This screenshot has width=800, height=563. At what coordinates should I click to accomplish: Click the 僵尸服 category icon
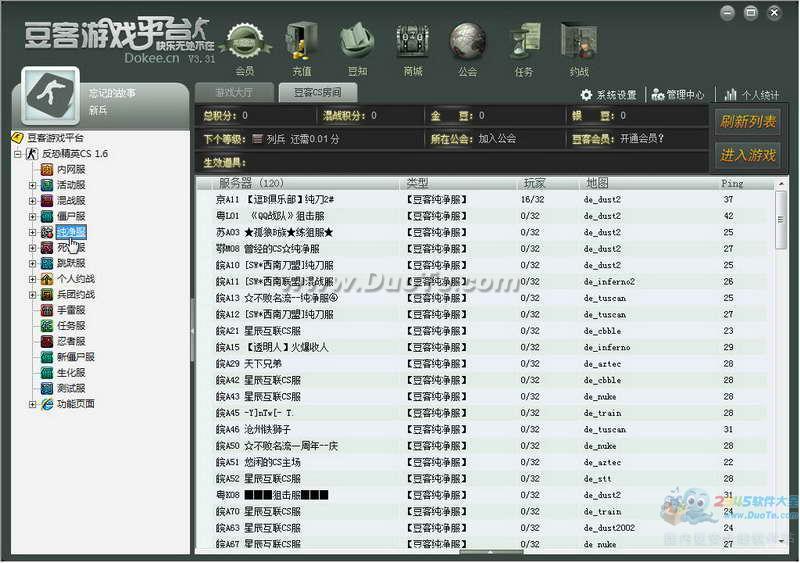[47, 216]
